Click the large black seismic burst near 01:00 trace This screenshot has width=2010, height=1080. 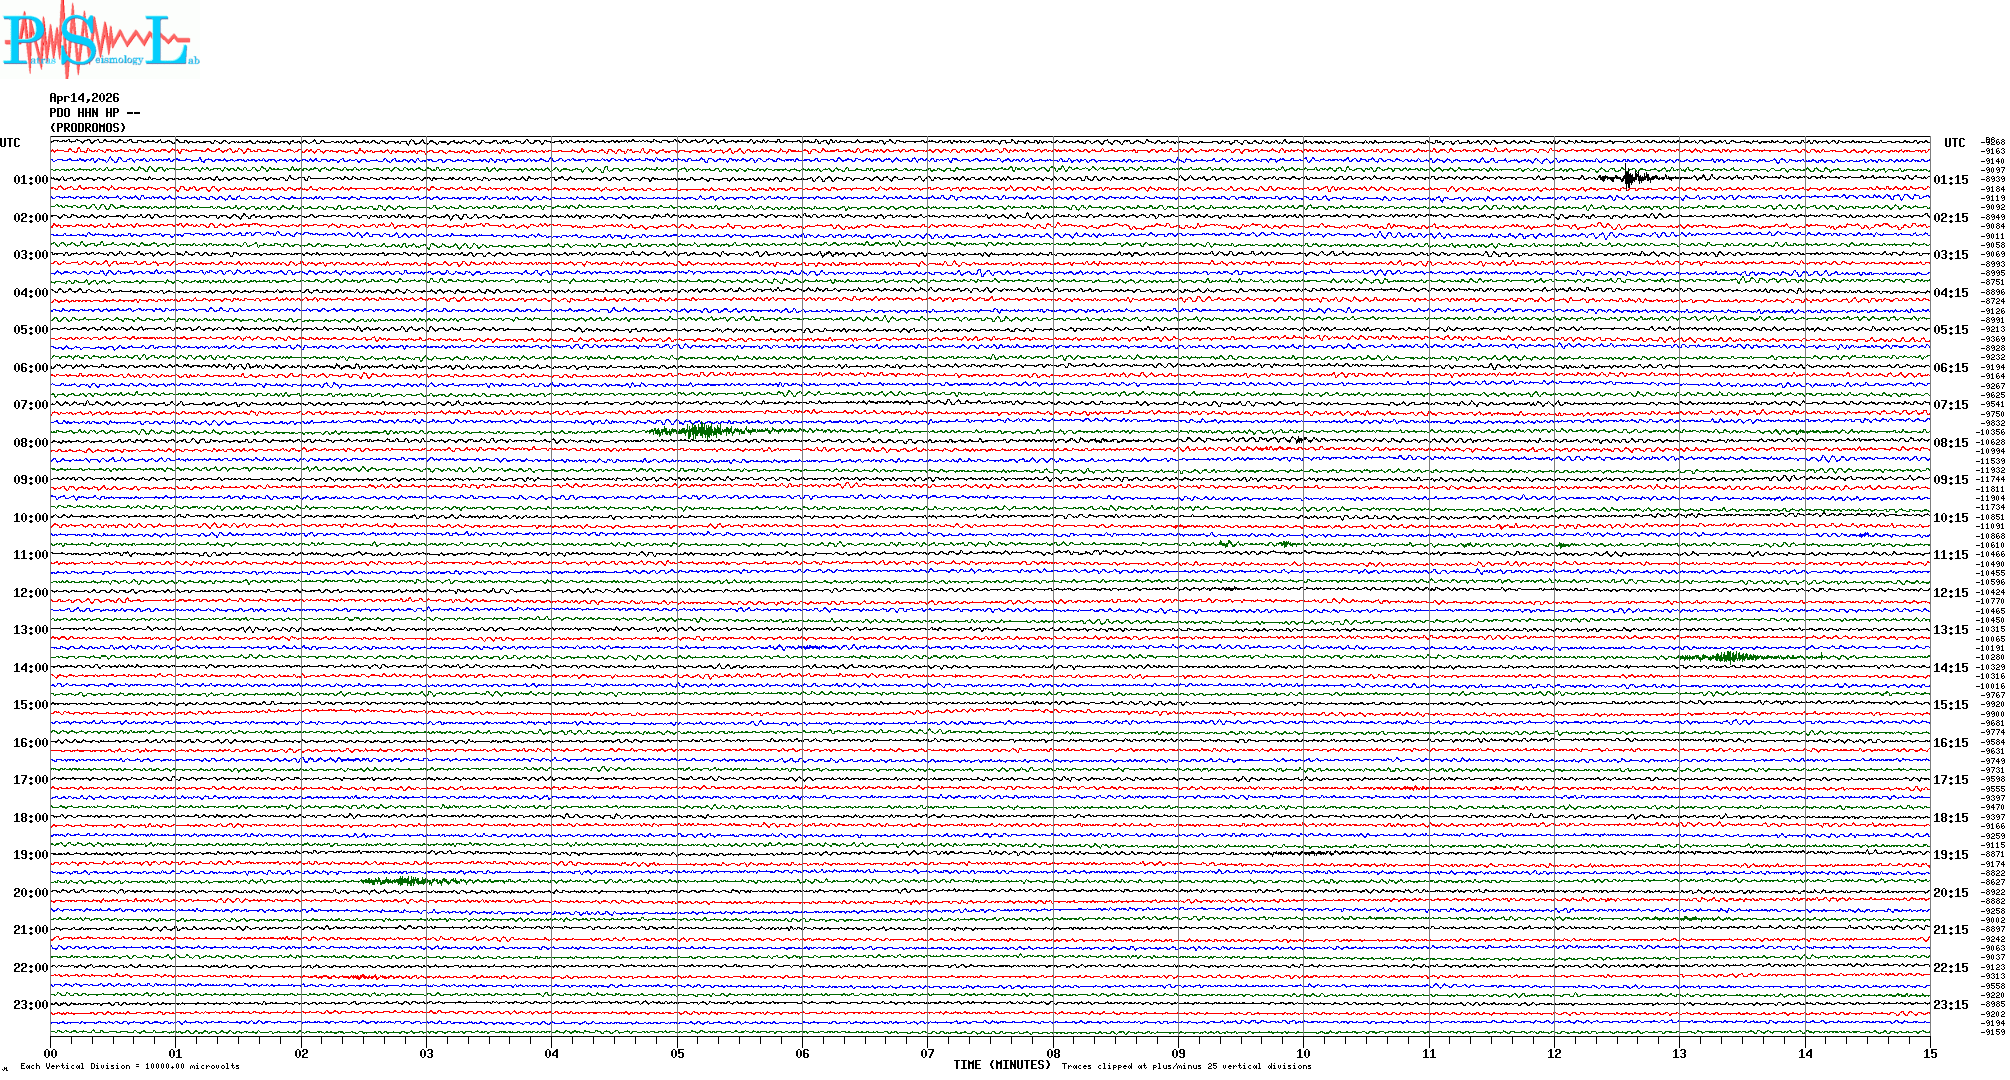pyautogui.click(x=1630, y=178)
